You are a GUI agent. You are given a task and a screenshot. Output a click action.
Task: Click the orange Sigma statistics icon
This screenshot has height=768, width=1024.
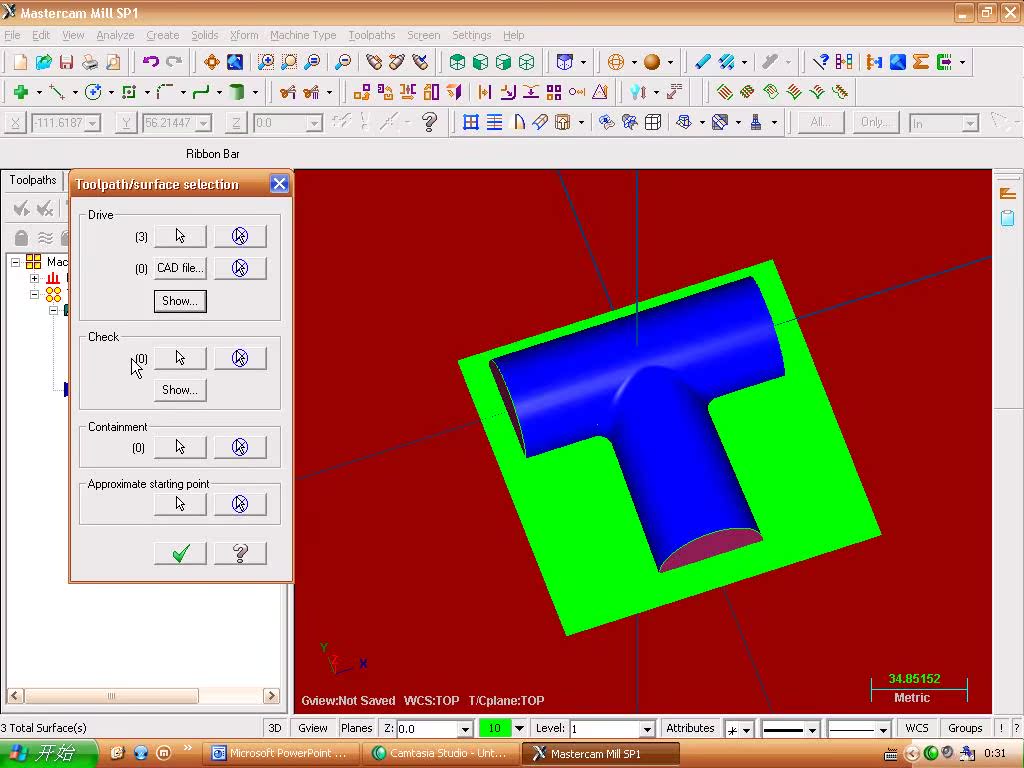[x=921, y=62]
